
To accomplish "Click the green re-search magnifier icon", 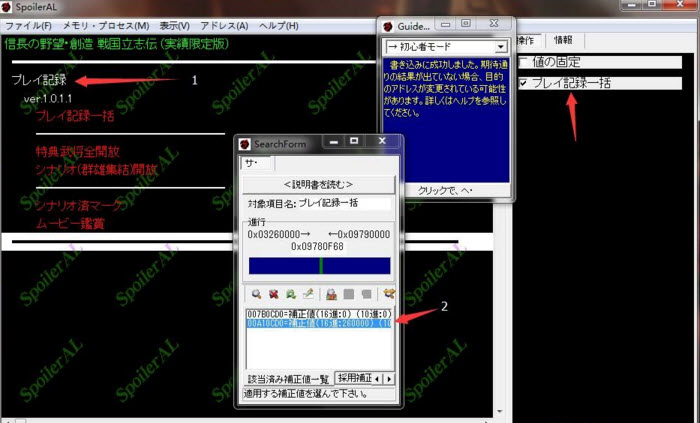I will click(x=291, y=294).
